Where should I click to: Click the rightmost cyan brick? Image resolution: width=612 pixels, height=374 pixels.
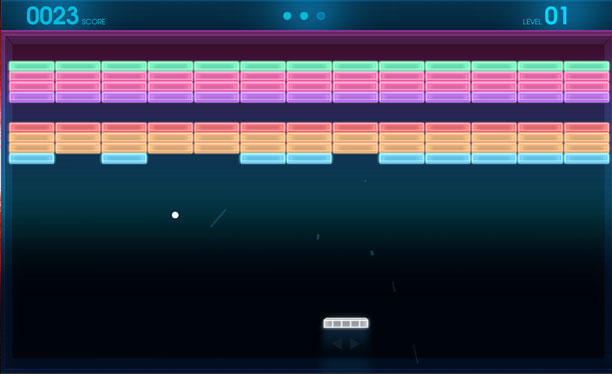tap(587, 158)
